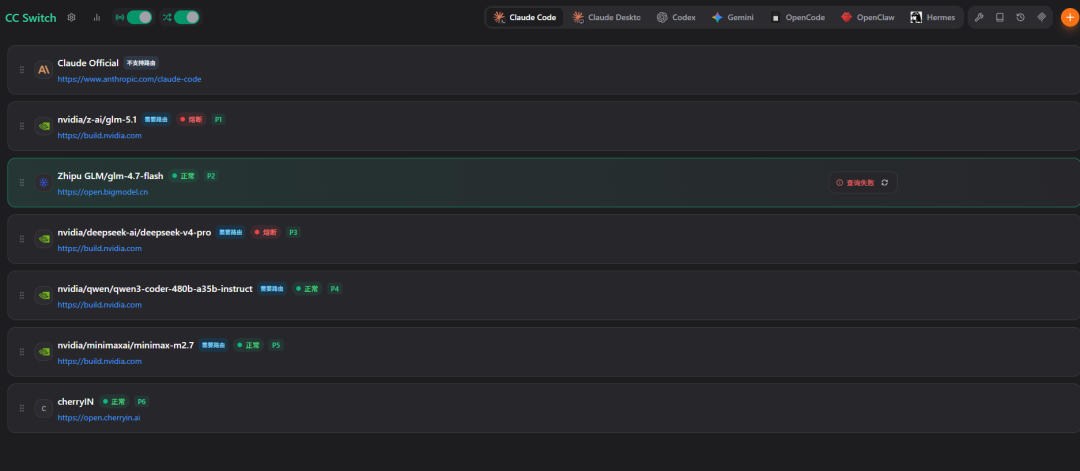Click the 查询失败 status label
Image resolution: width=1080 pixels, height=471 pixels.
(x=860, y=182)
